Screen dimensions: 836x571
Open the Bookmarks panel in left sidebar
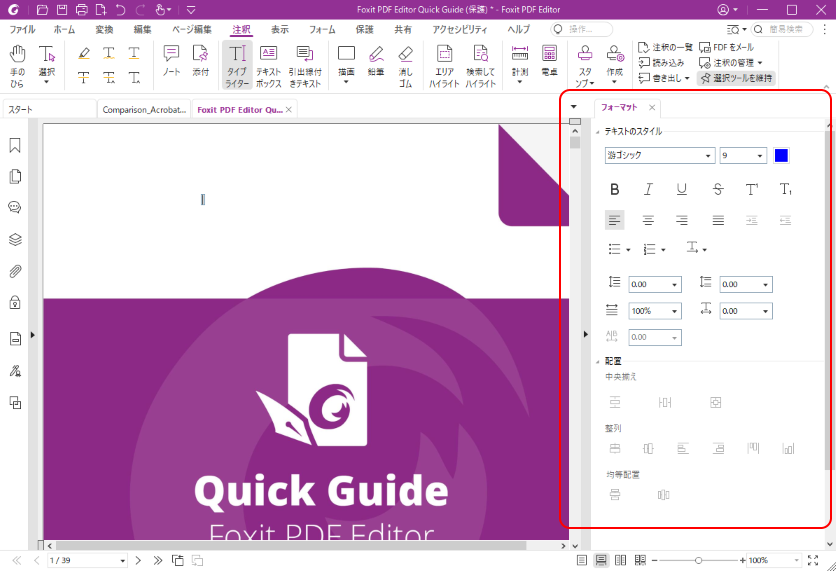[x=15, y=145]
